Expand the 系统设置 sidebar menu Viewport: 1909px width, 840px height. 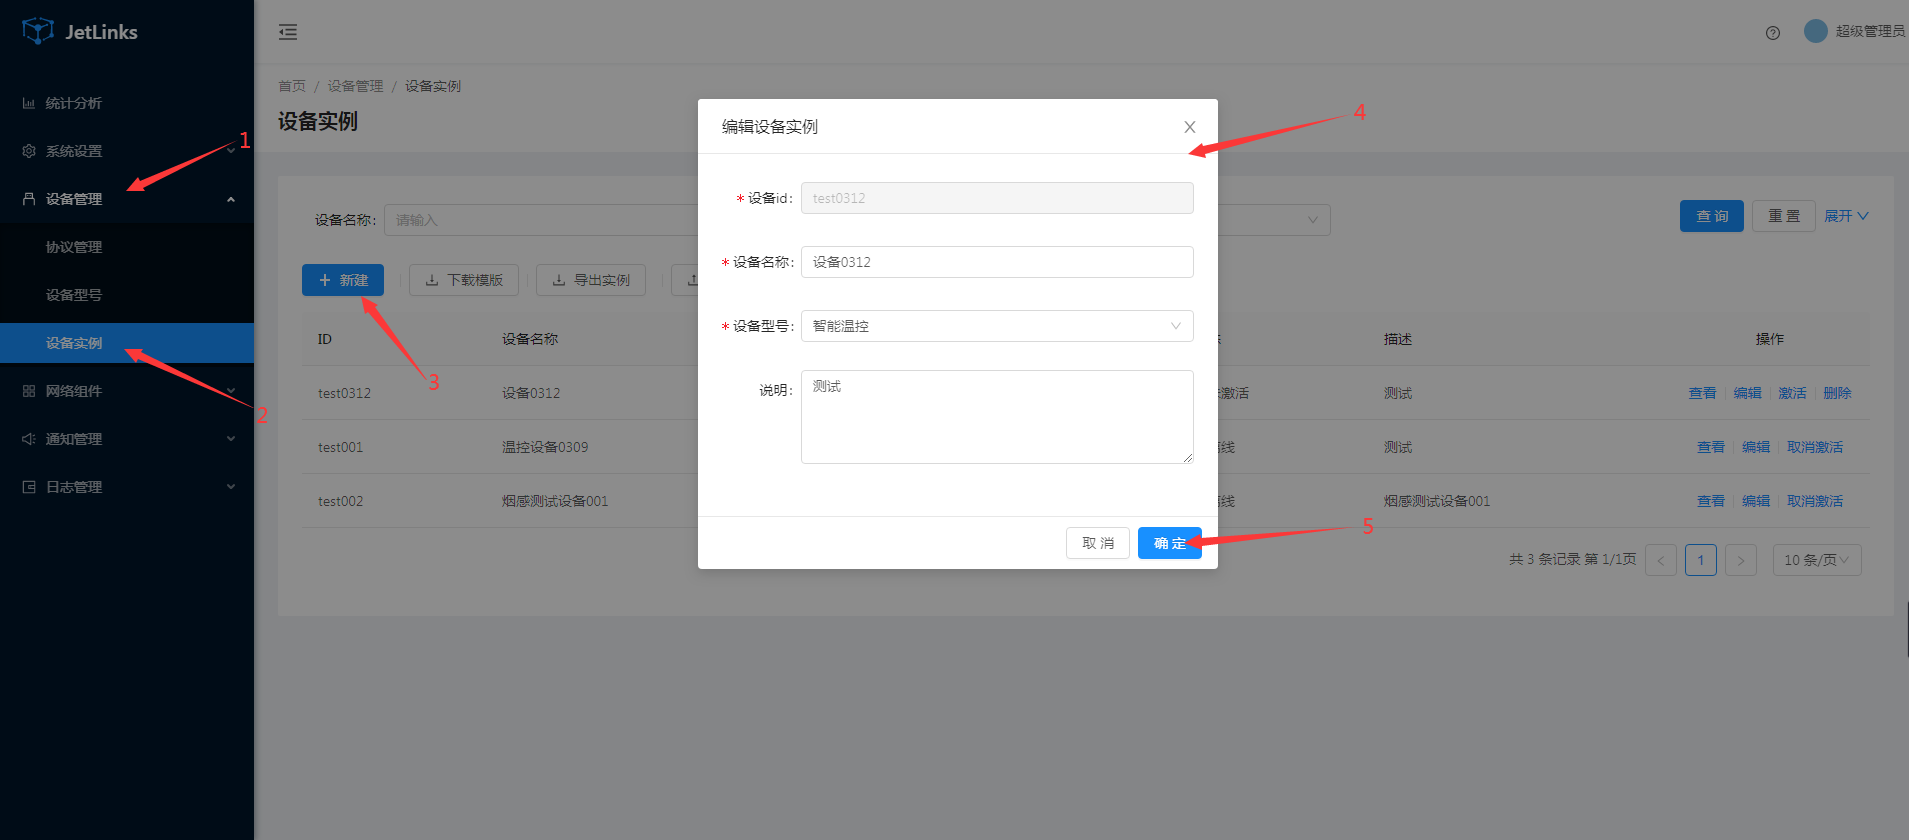pyautogui.click(x=73, y=151)
